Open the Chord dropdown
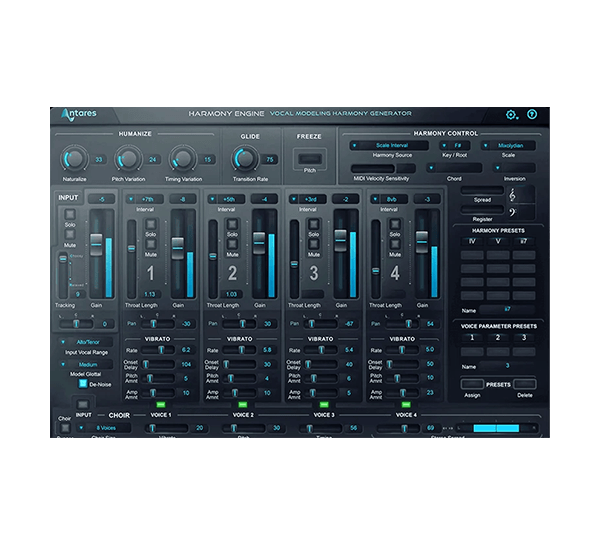The height and width of the screenshot is (543, 600). point(454,168)
